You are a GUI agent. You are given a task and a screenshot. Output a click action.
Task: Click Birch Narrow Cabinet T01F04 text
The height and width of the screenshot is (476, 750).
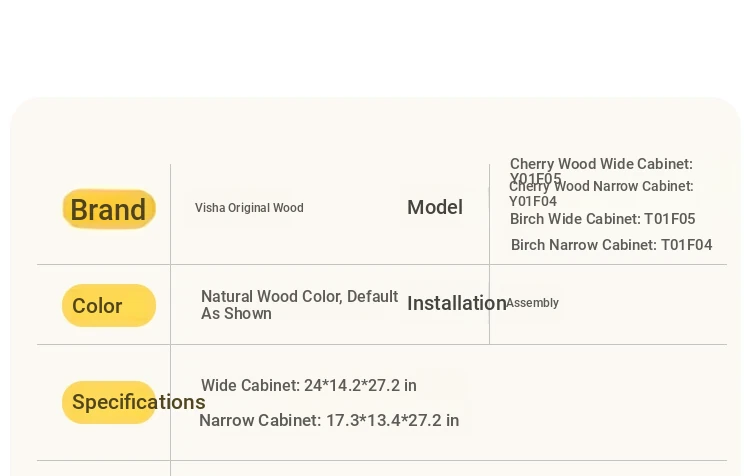tap(612, 244)
